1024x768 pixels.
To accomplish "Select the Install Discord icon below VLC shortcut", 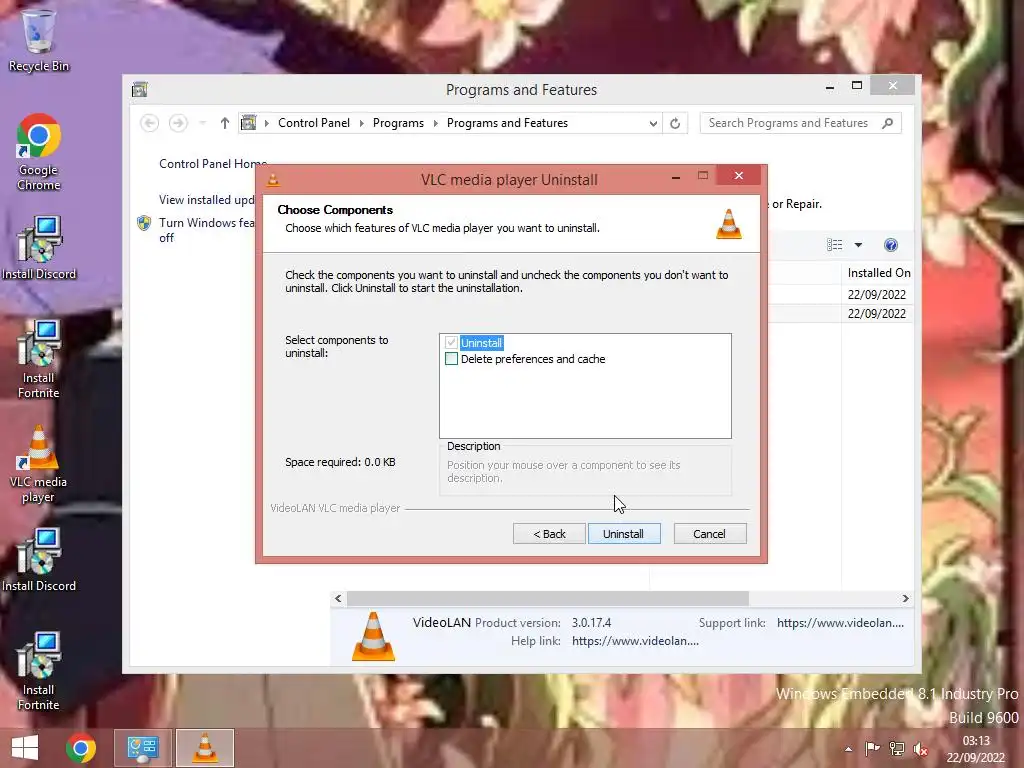I will point(39,560).
